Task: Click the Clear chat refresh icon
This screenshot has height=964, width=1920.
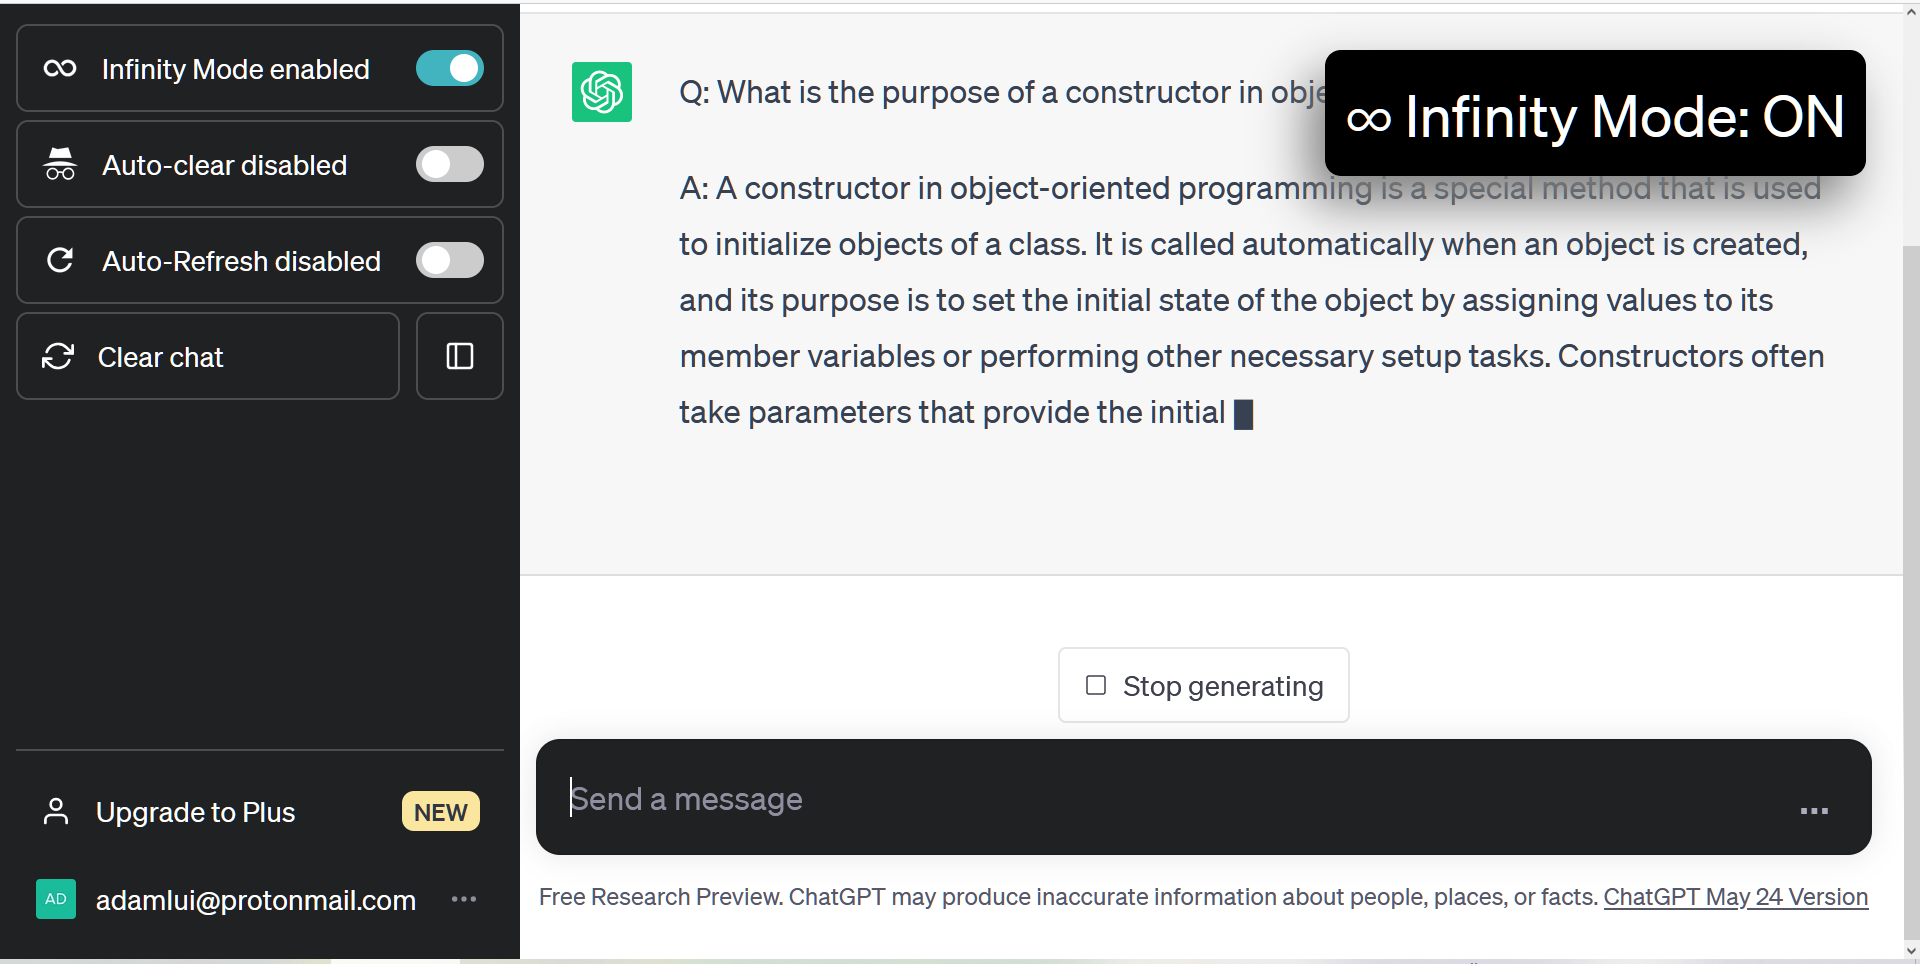Action: point(58,356)
